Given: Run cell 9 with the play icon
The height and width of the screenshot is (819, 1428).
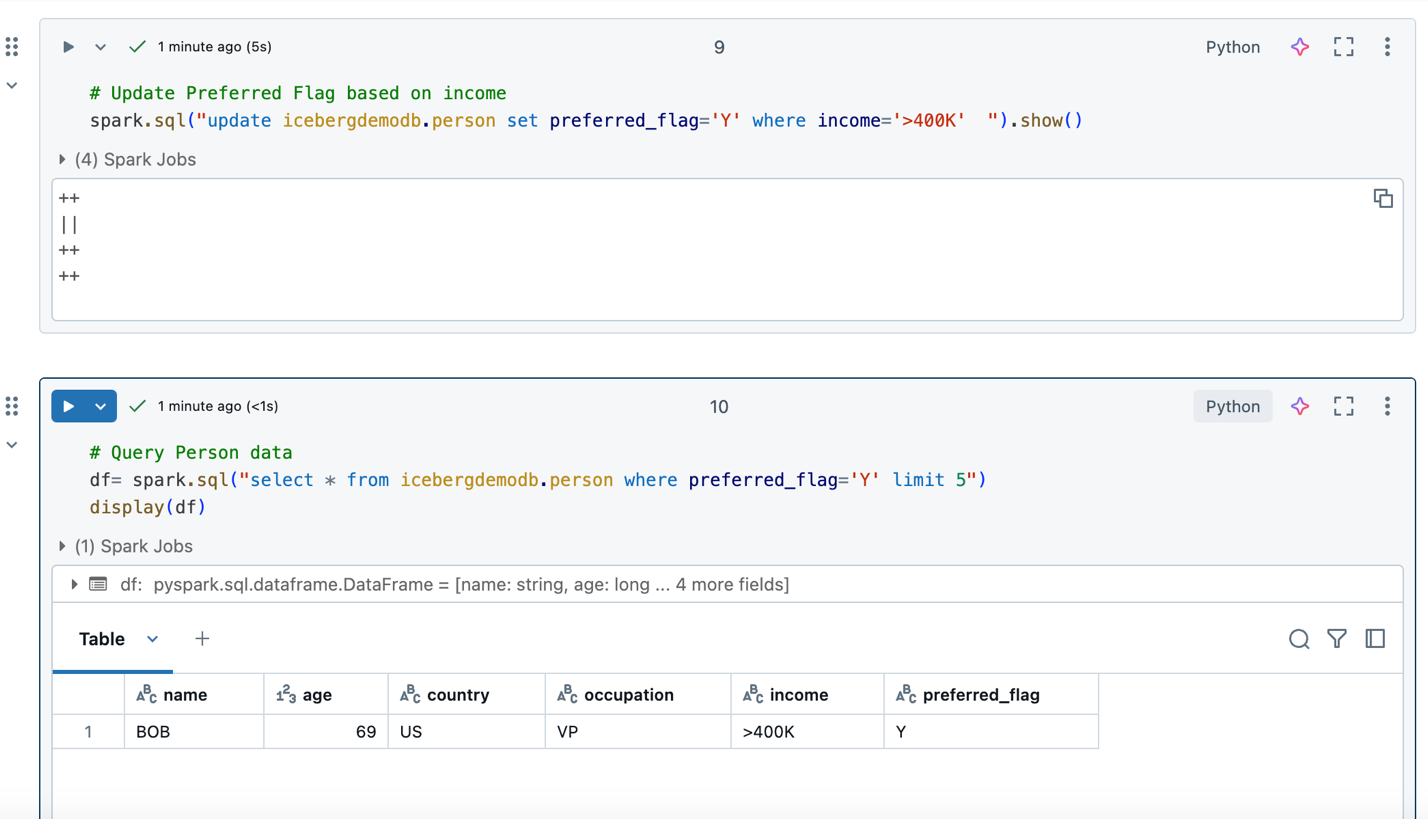Looking at the screenshot, I should (68, 47).
